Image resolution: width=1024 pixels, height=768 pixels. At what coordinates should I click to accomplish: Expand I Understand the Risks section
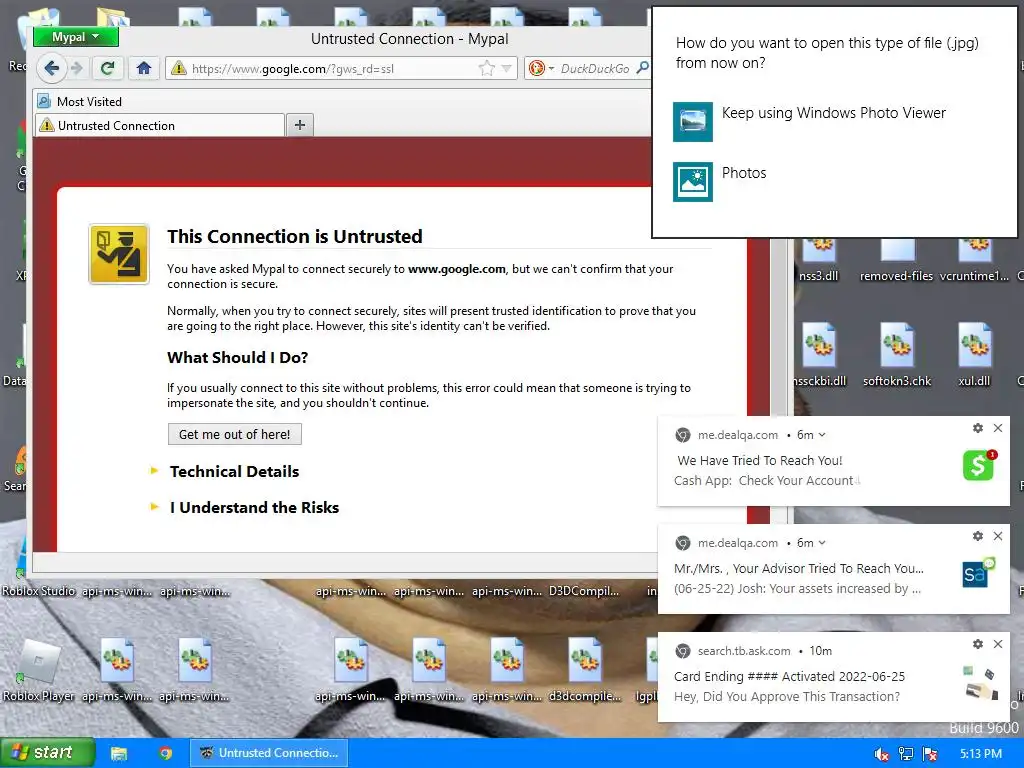point(255,507)
